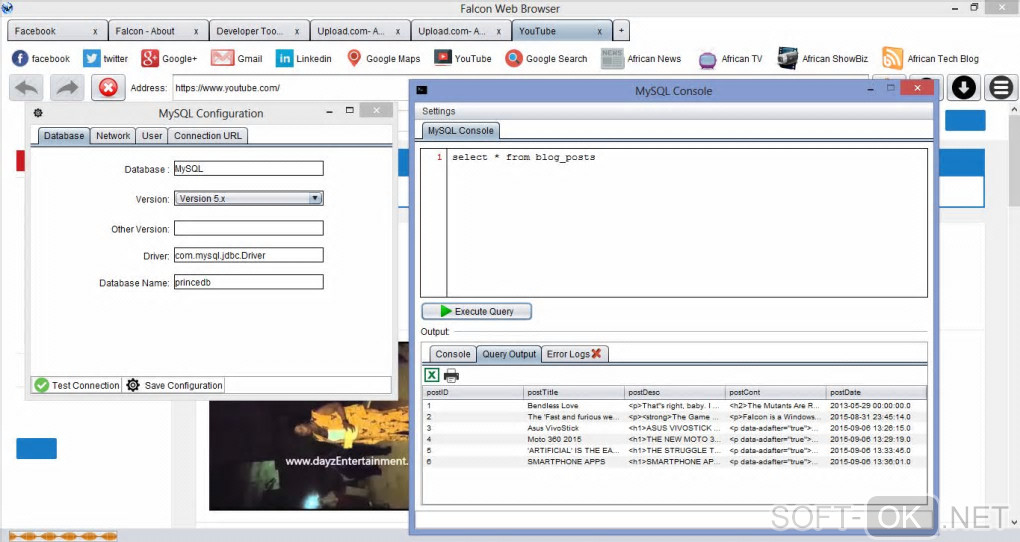
Task: Select the Network tab in MySQL Configuration
Action: [113, 135]
